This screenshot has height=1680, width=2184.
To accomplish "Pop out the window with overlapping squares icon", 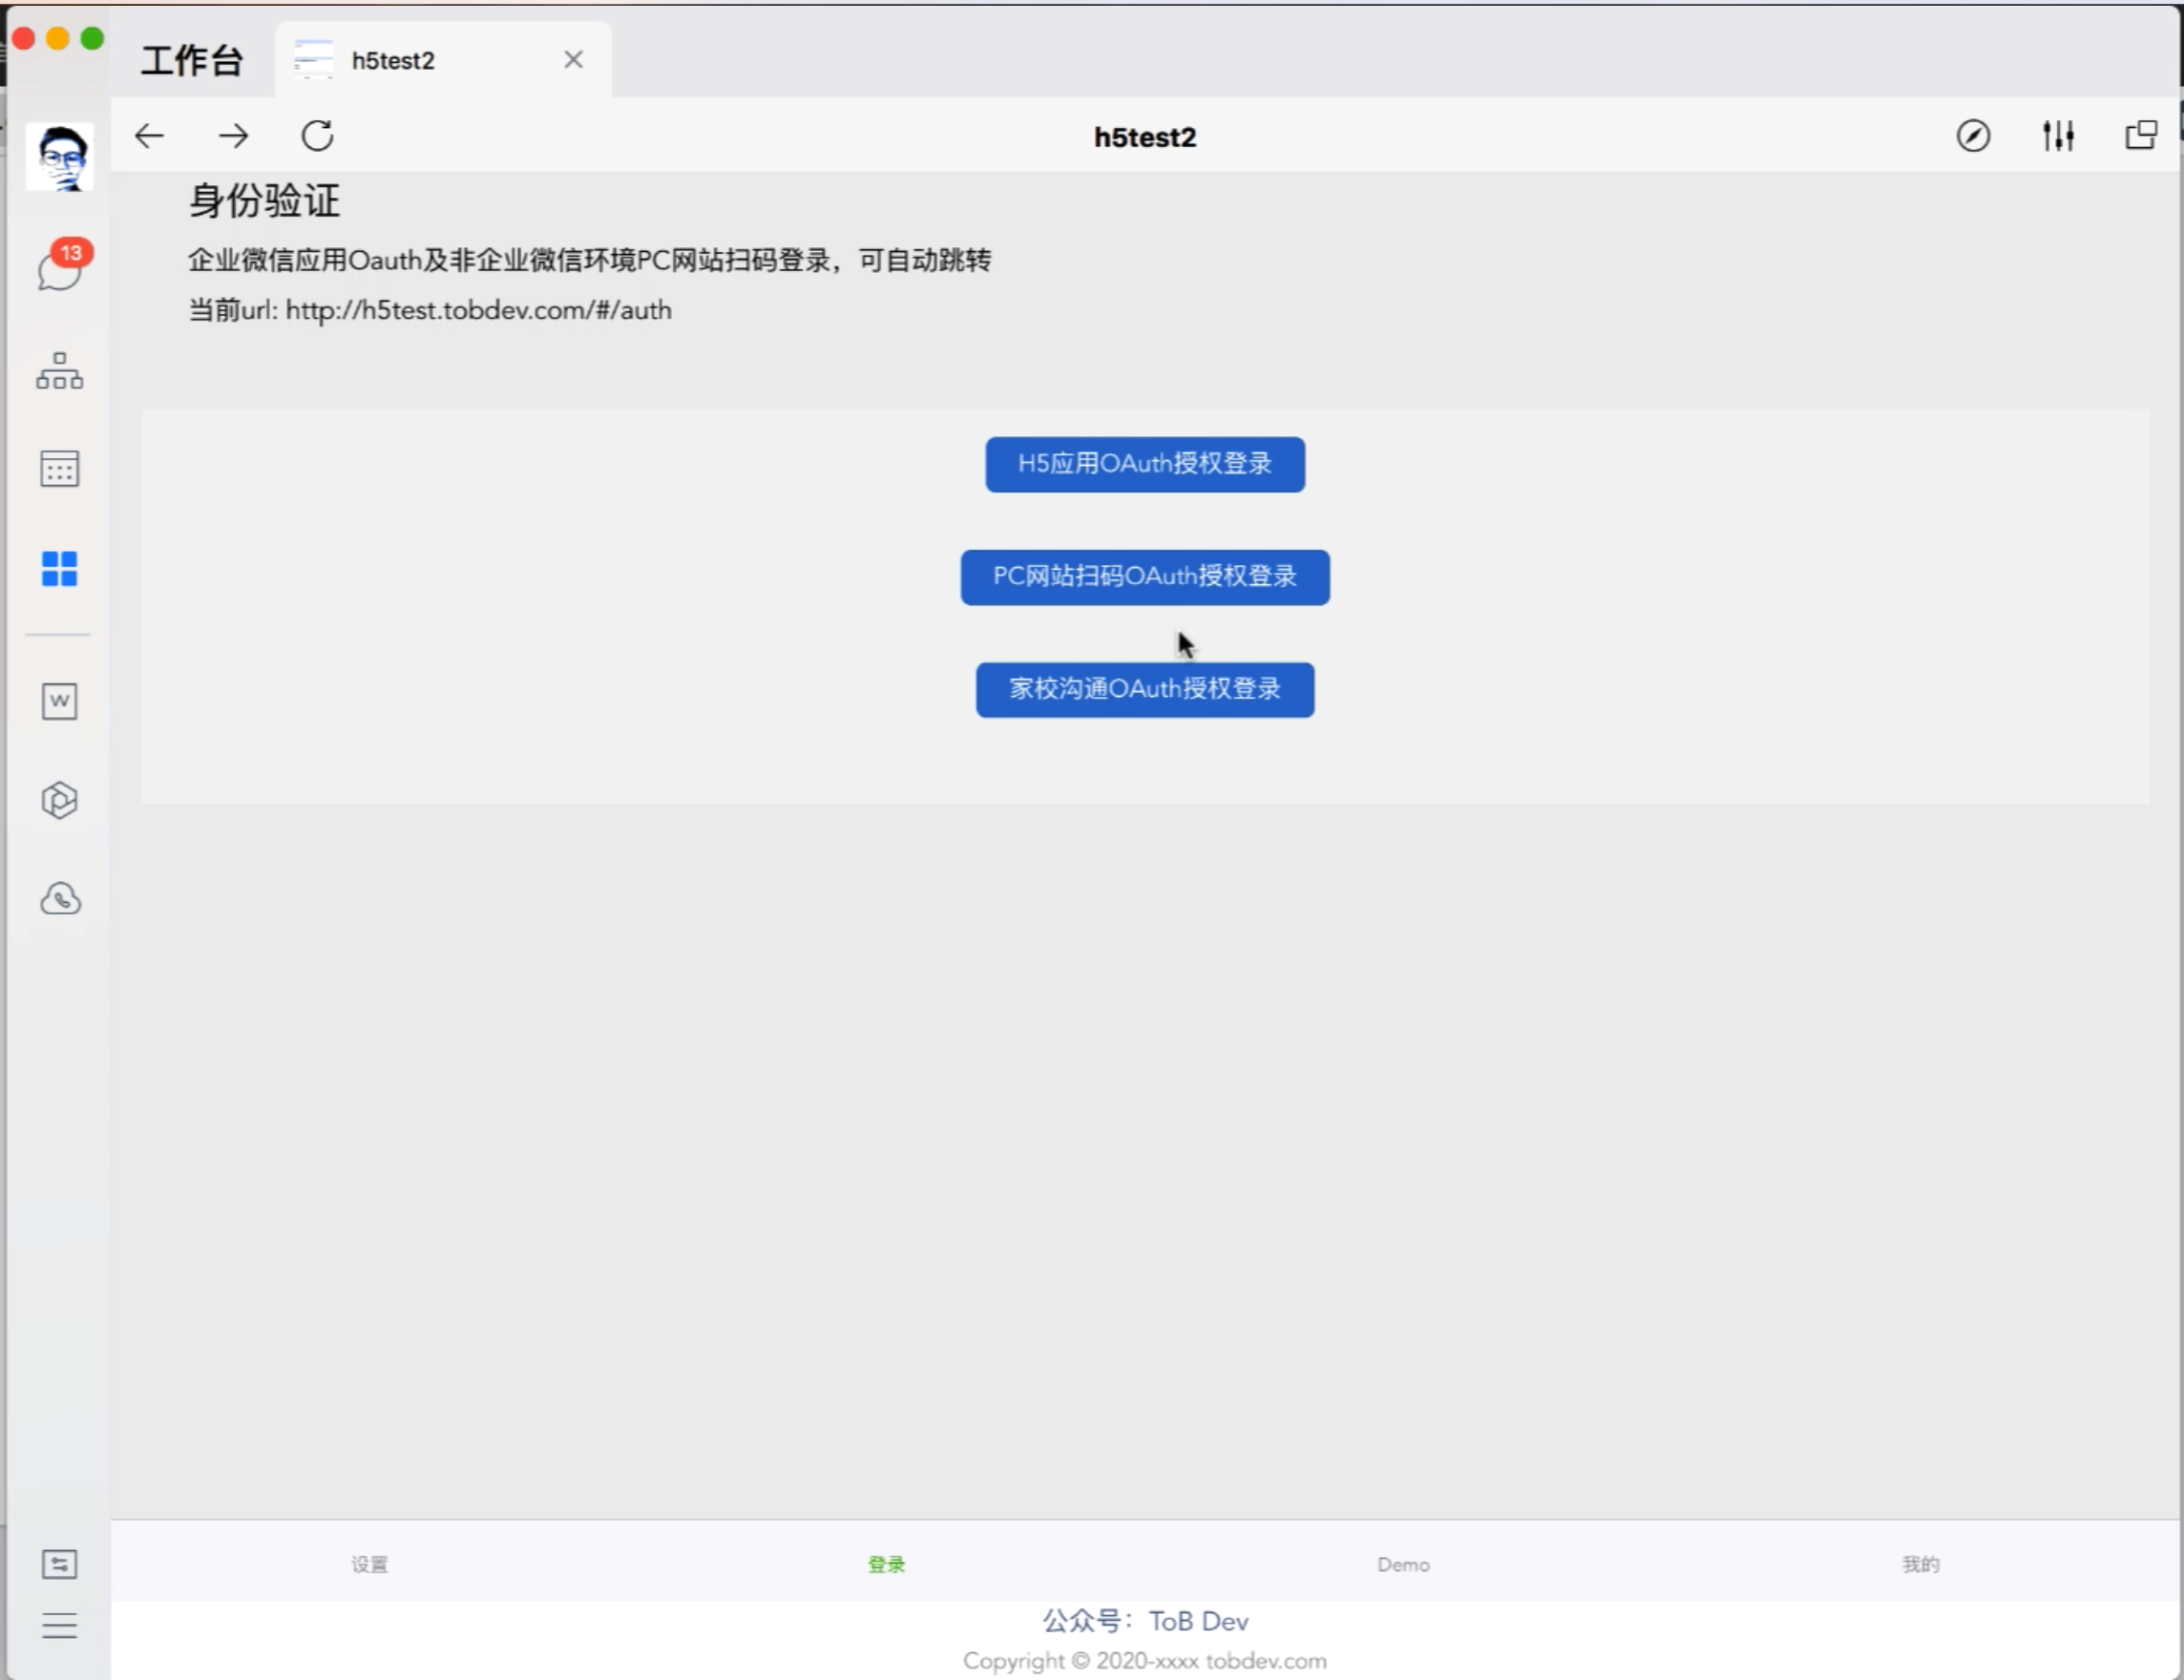I will pyautogui.click(x=2141, y=135).
